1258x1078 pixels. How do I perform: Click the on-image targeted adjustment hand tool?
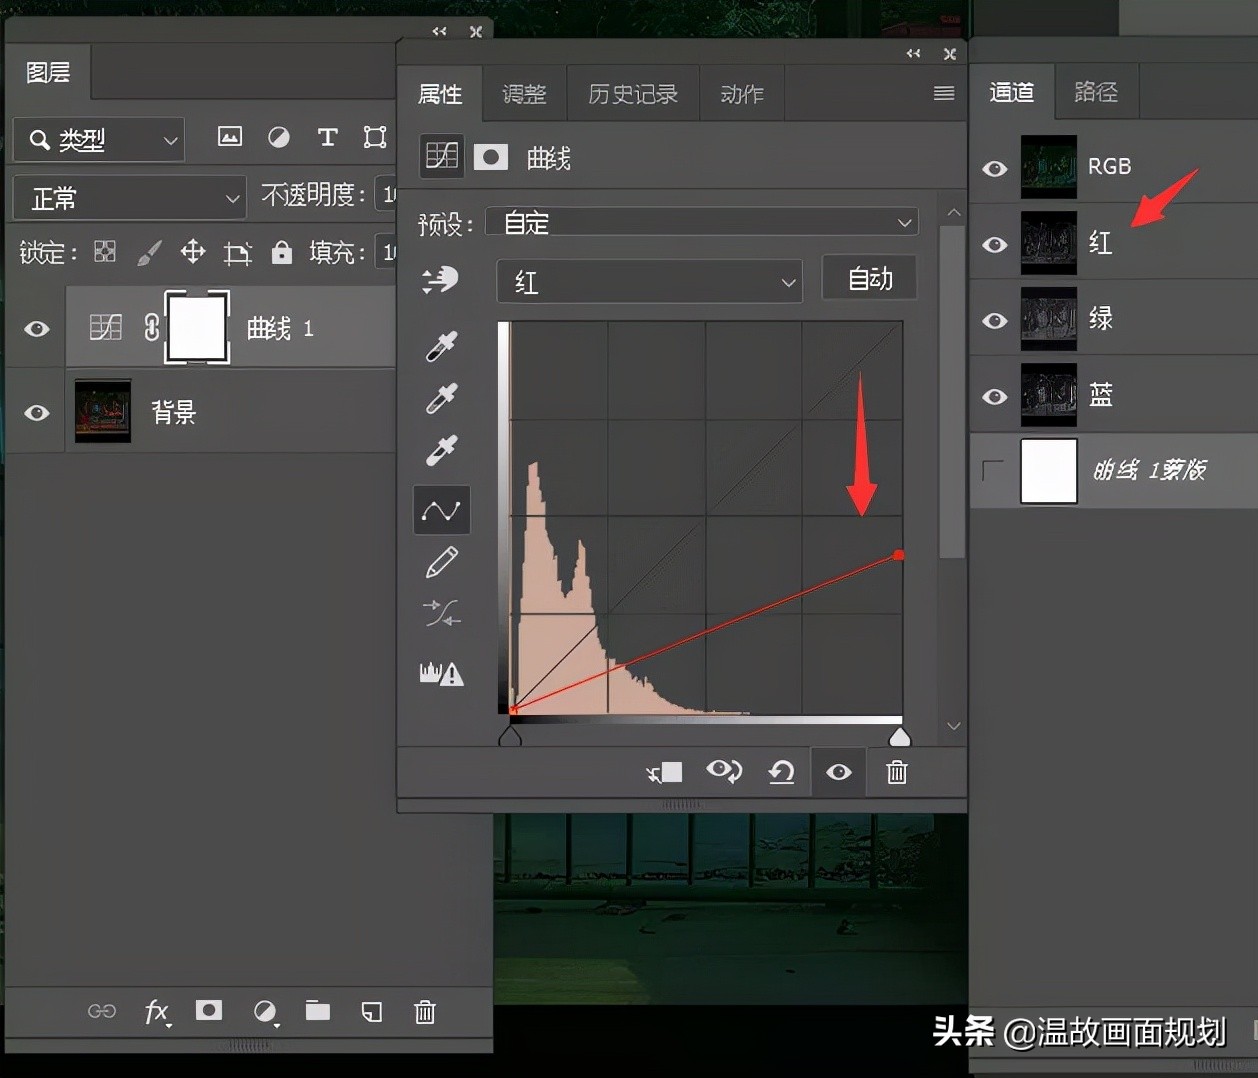pos(440,280)
